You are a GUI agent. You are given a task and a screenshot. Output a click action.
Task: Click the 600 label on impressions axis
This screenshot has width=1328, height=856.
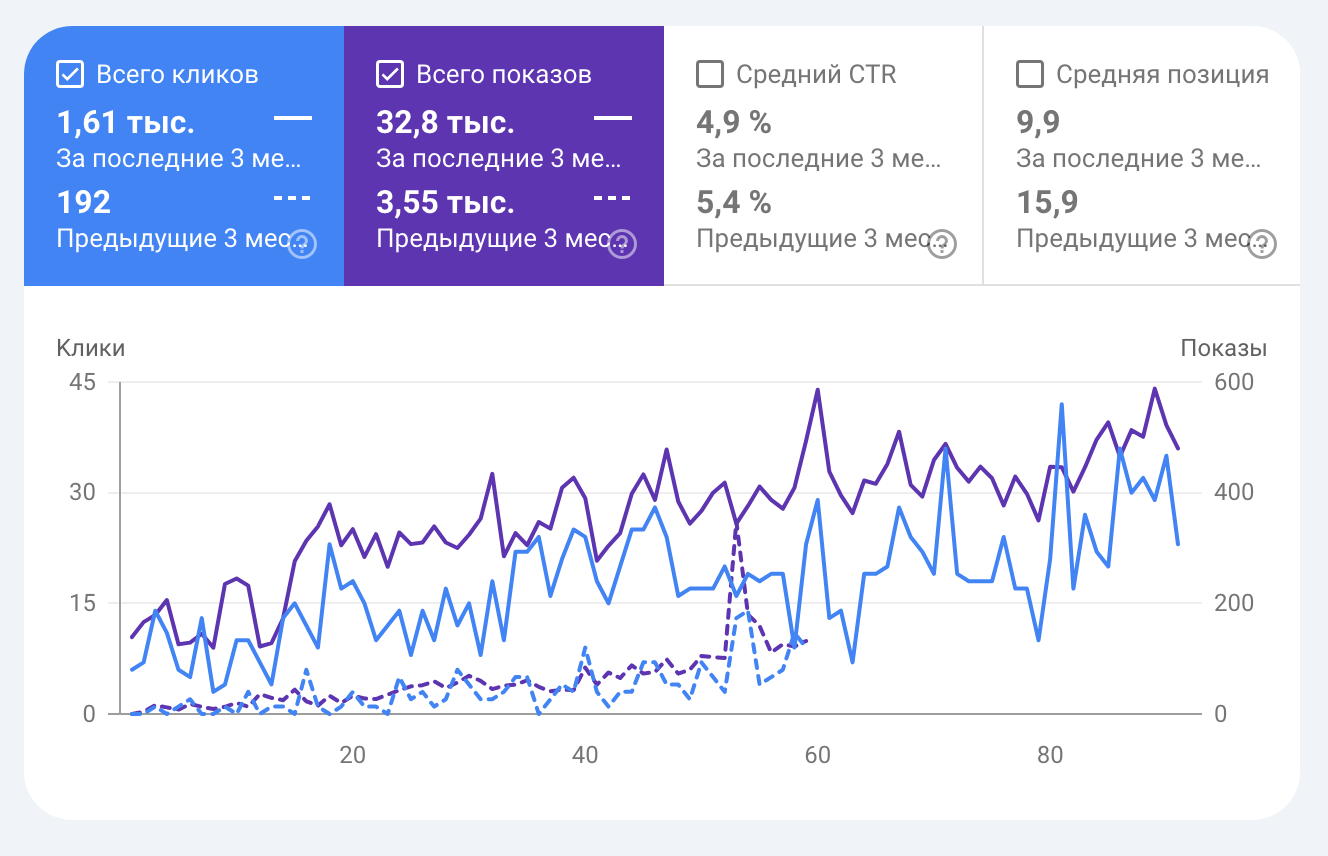[1234, 383]
